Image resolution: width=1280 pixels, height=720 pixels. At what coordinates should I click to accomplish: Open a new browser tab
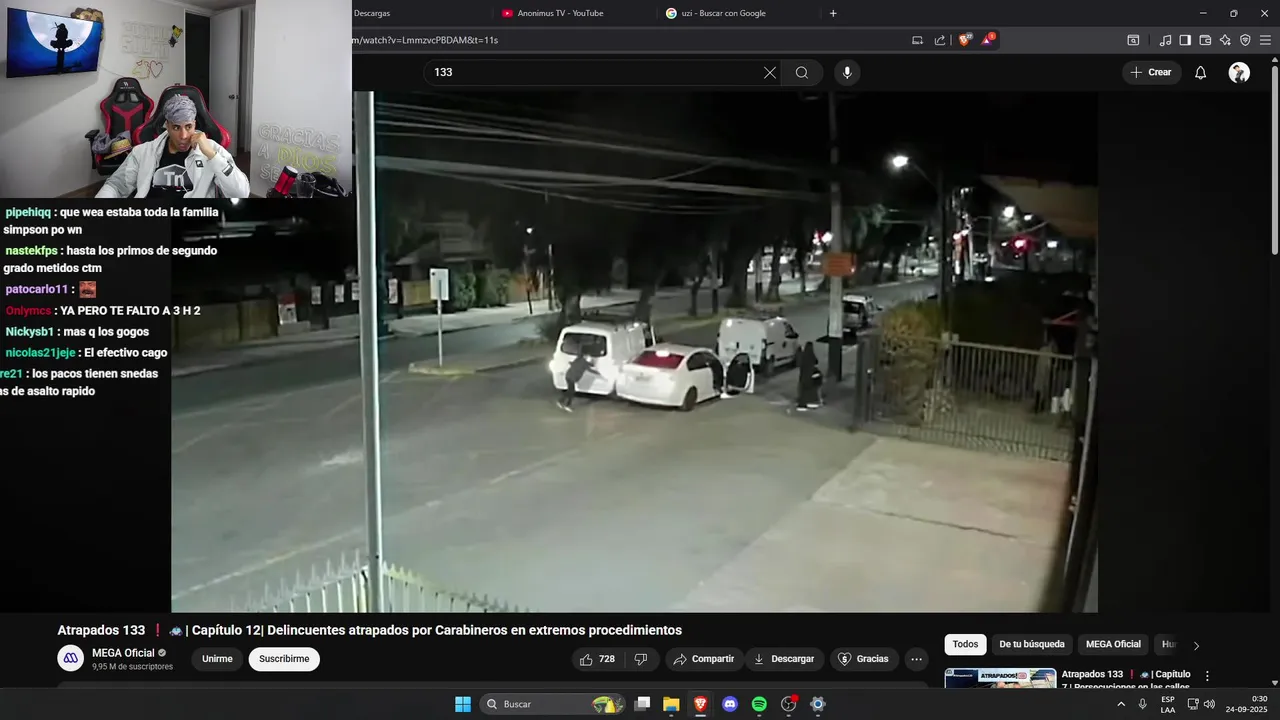[833, 13]
